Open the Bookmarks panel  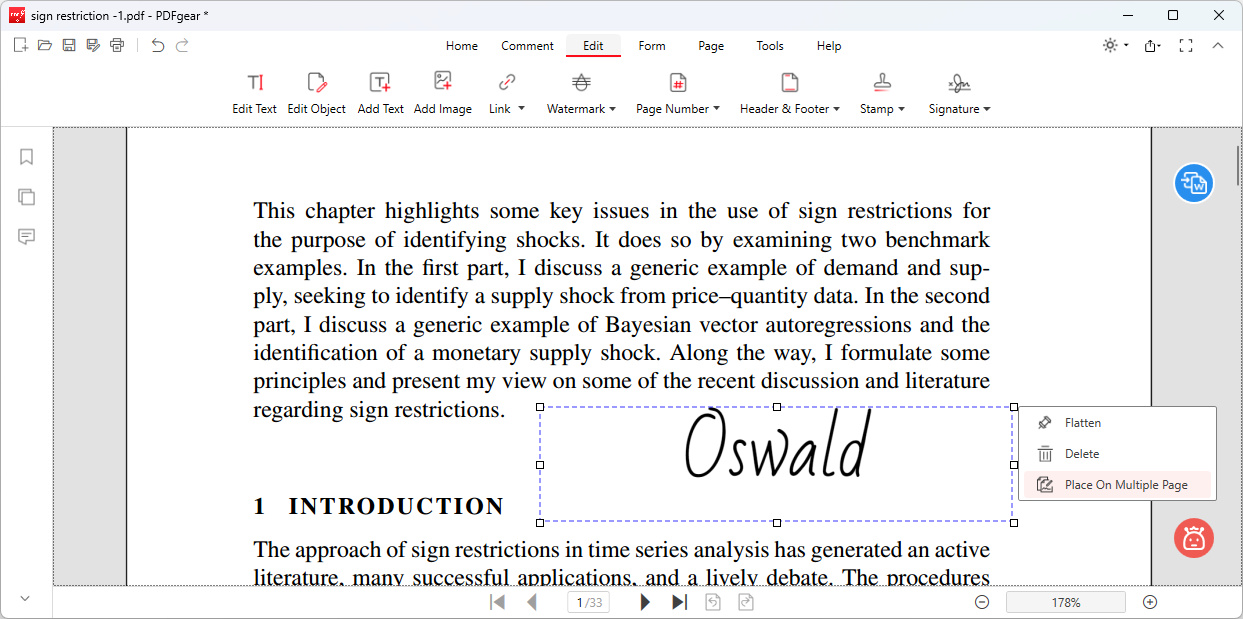click(x=26, y=156)
